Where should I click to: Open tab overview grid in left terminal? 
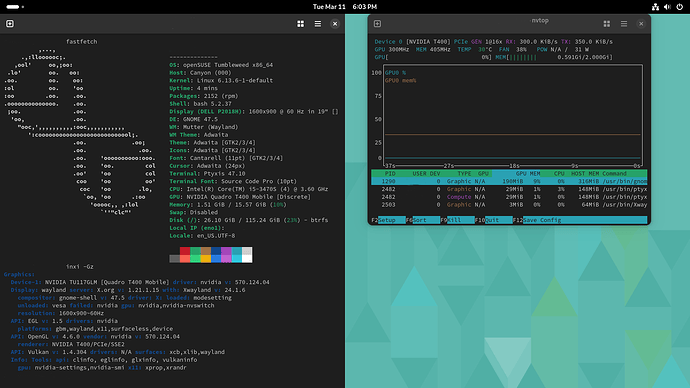301,24
